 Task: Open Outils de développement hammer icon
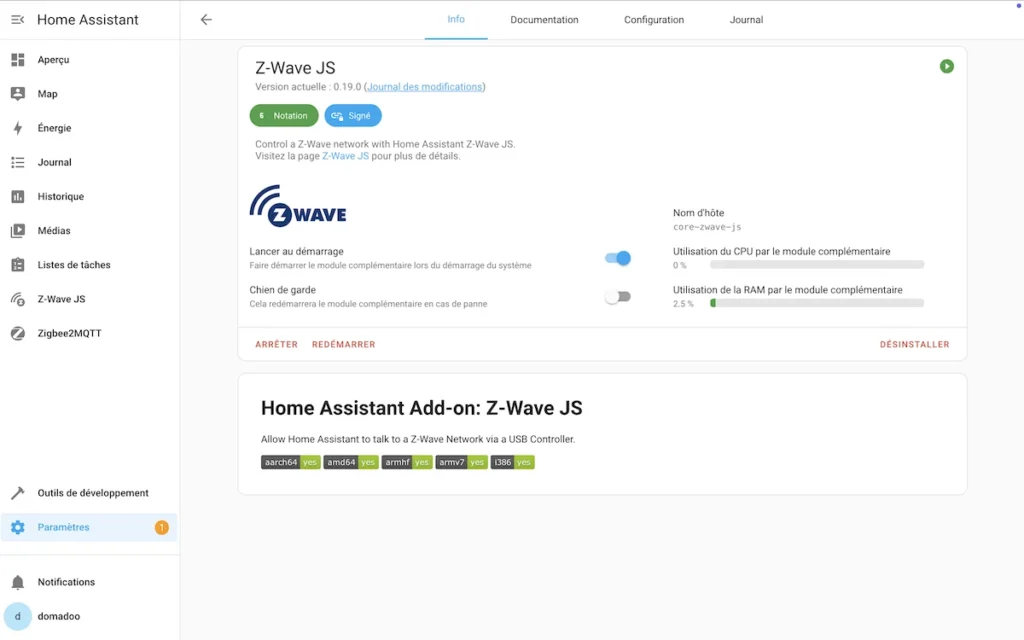18,492
